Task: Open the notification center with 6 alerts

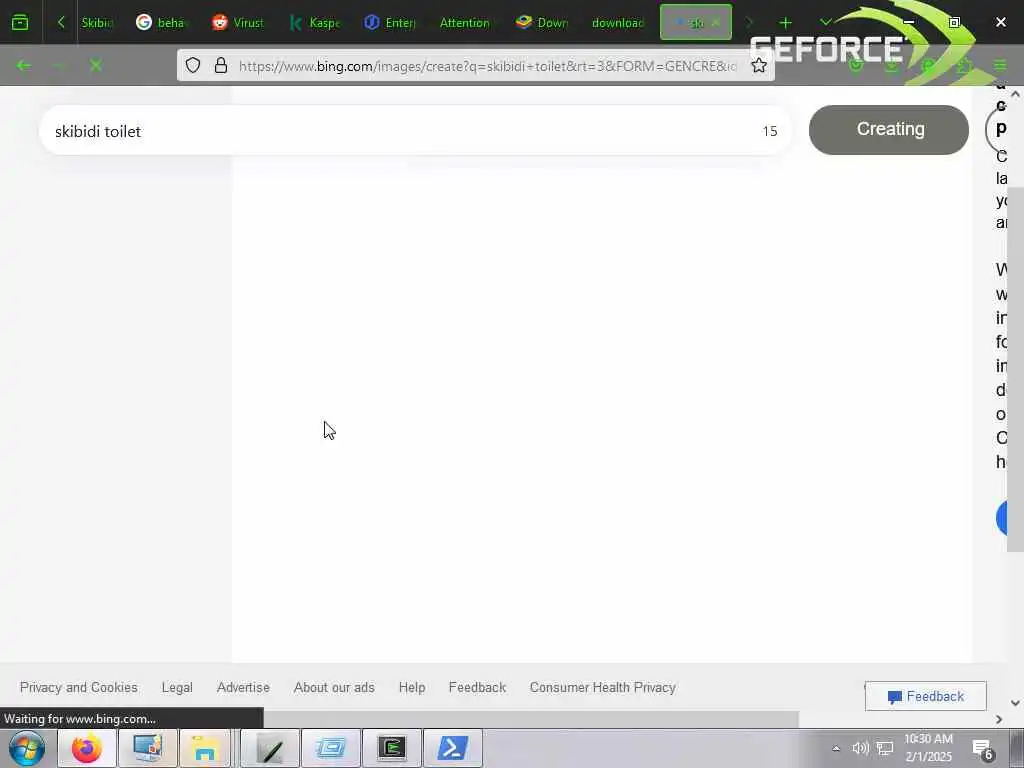Action: 982,749
